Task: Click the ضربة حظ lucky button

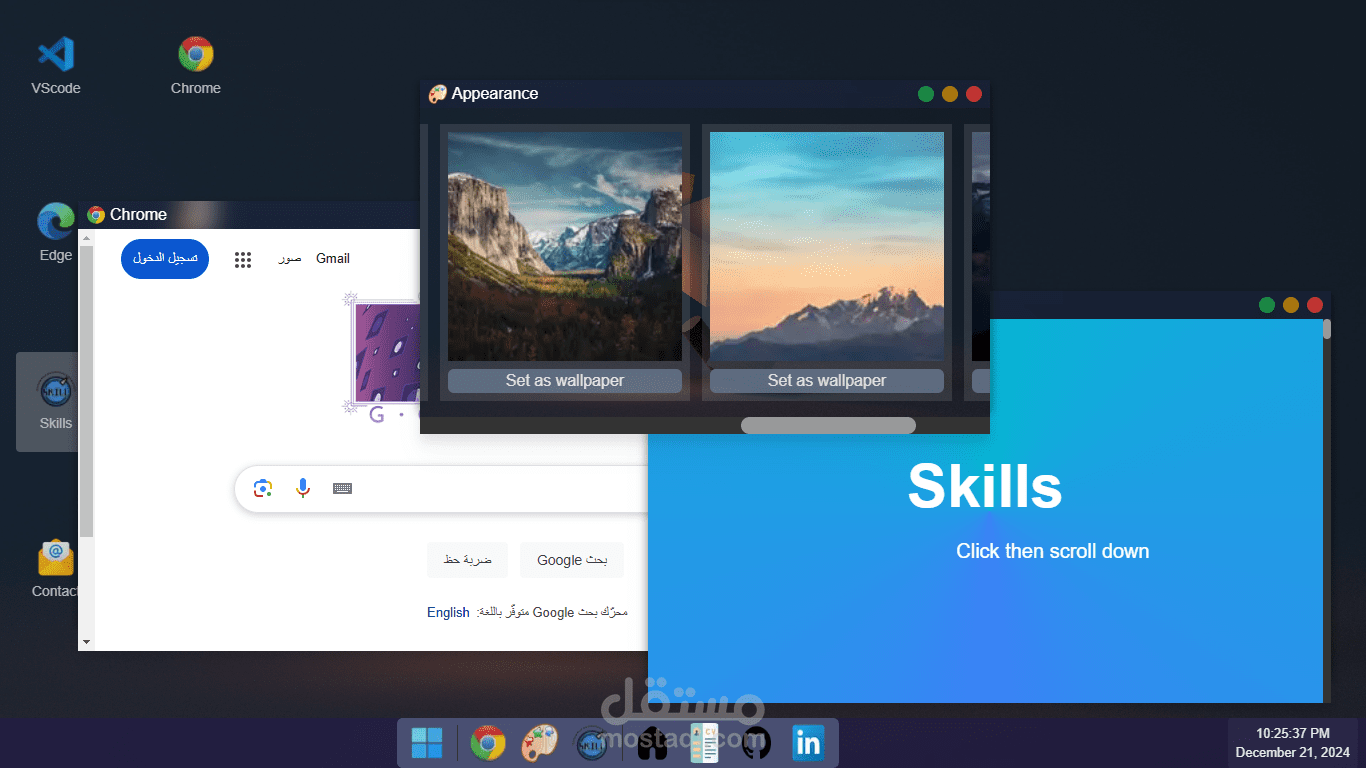Action: click(468, 560)
